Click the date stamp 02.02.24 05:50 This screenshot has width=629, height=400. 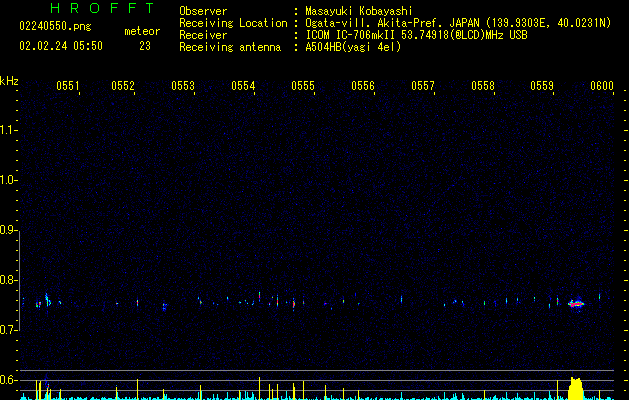[x=61, y=46]
